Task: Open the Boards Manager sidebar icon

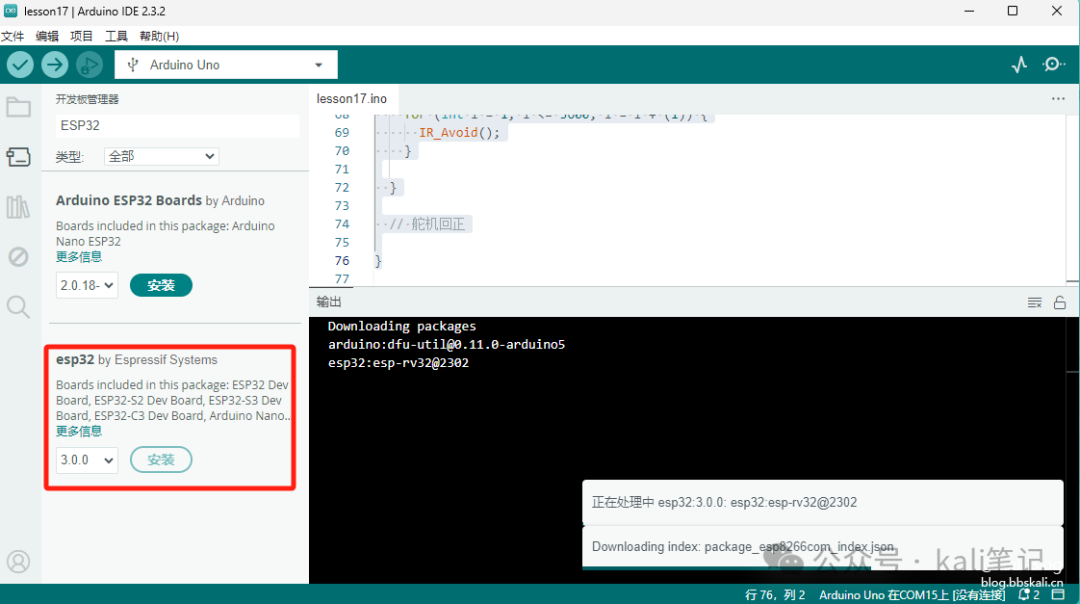Action: [19, 157]
